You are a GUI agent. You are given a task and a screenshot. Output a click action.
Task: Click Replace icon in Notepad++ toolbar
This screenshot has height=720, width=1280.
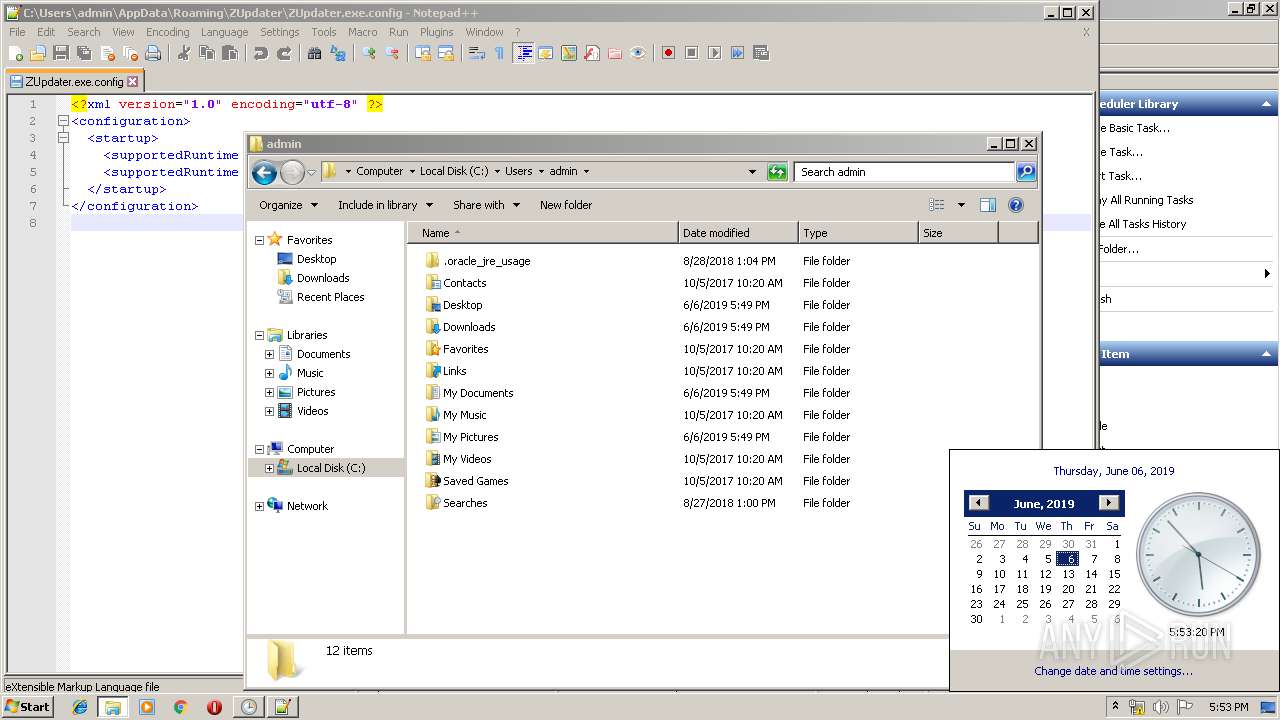click(x=337, y=53)
